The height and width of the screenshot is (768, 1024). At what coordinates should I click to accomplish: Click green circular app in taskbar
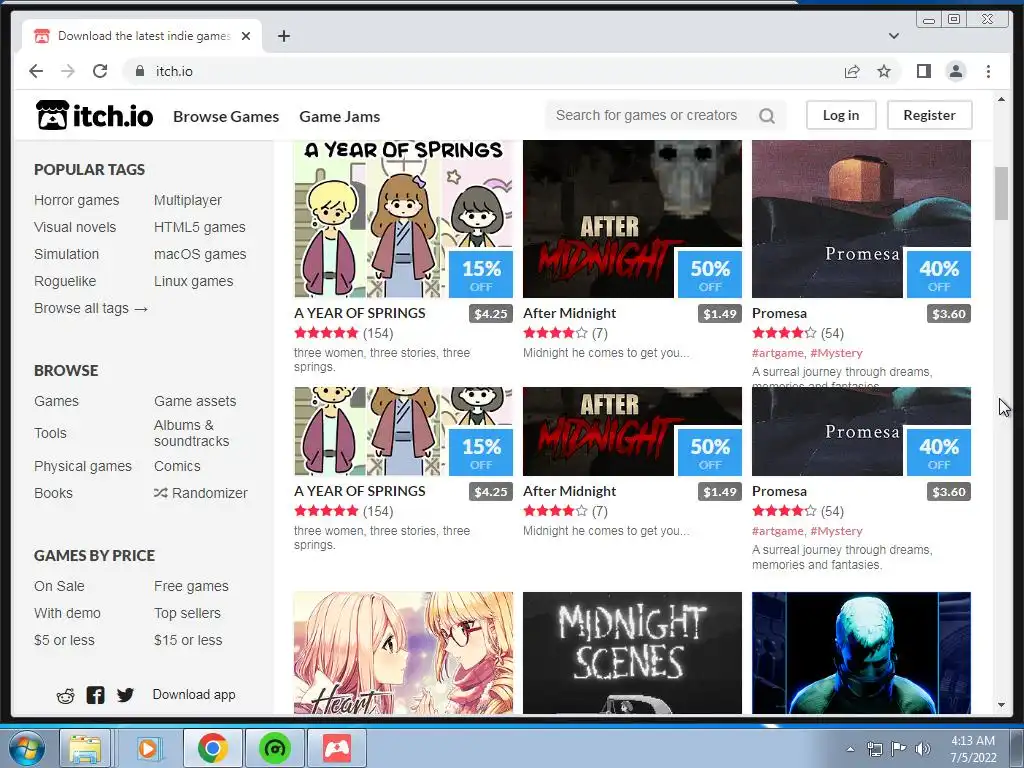pos(274,748)
